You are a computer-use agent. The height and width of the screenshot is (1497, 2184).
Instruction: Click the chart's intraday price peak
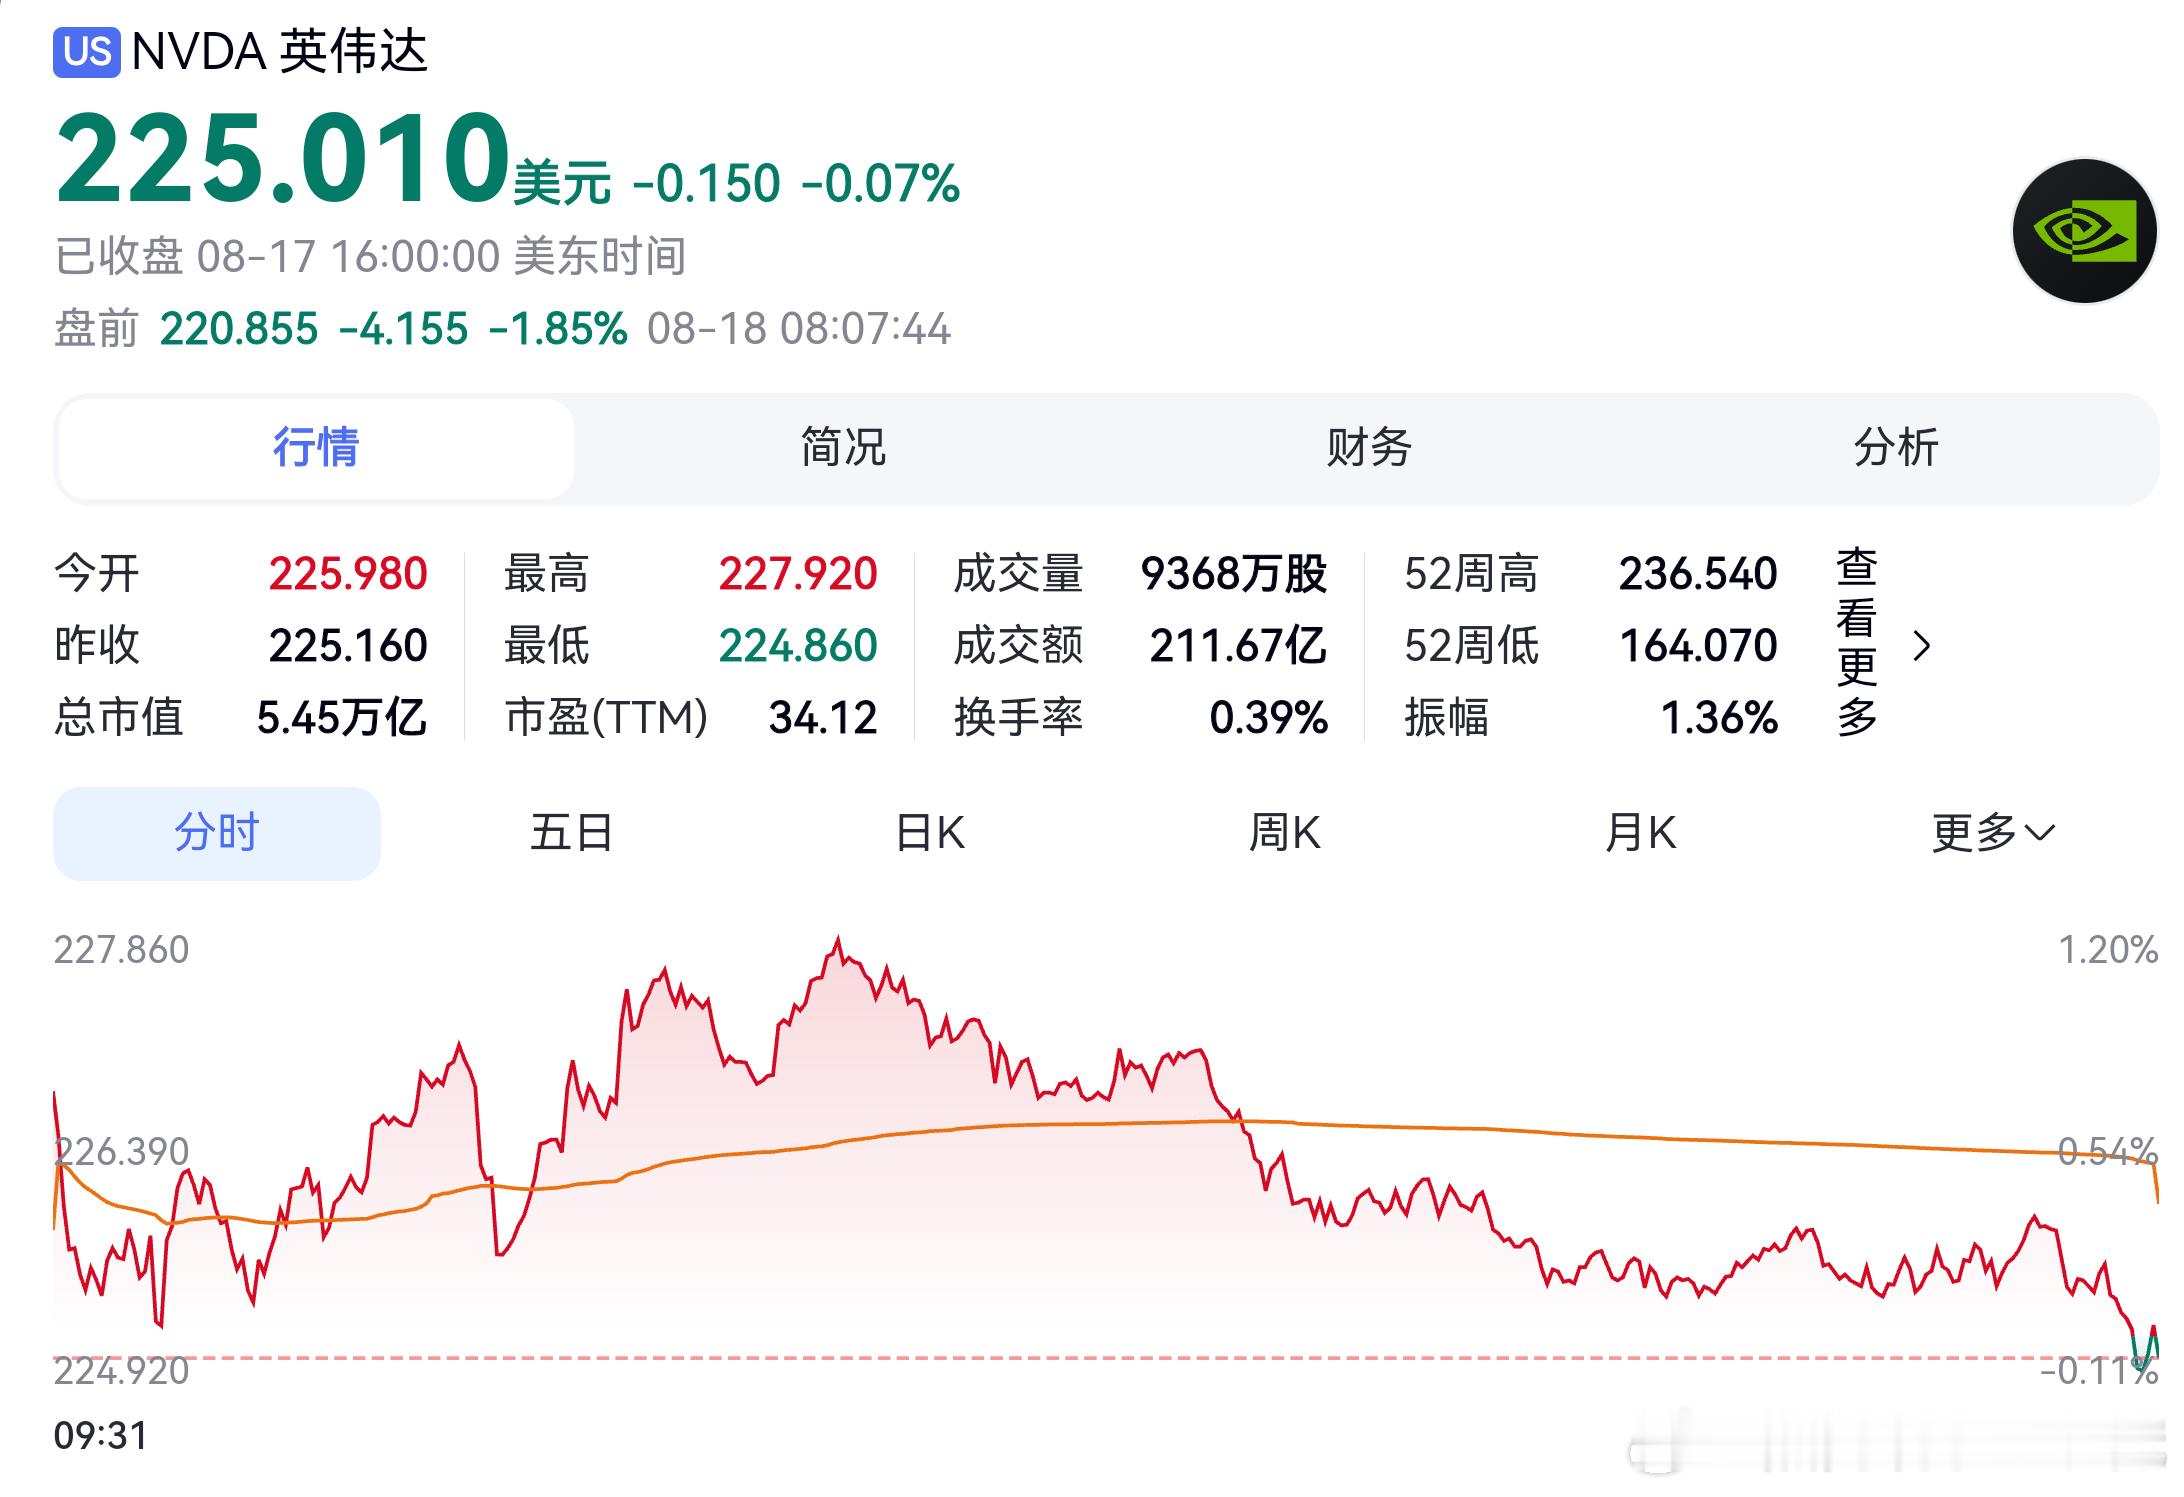coord(838,940)
